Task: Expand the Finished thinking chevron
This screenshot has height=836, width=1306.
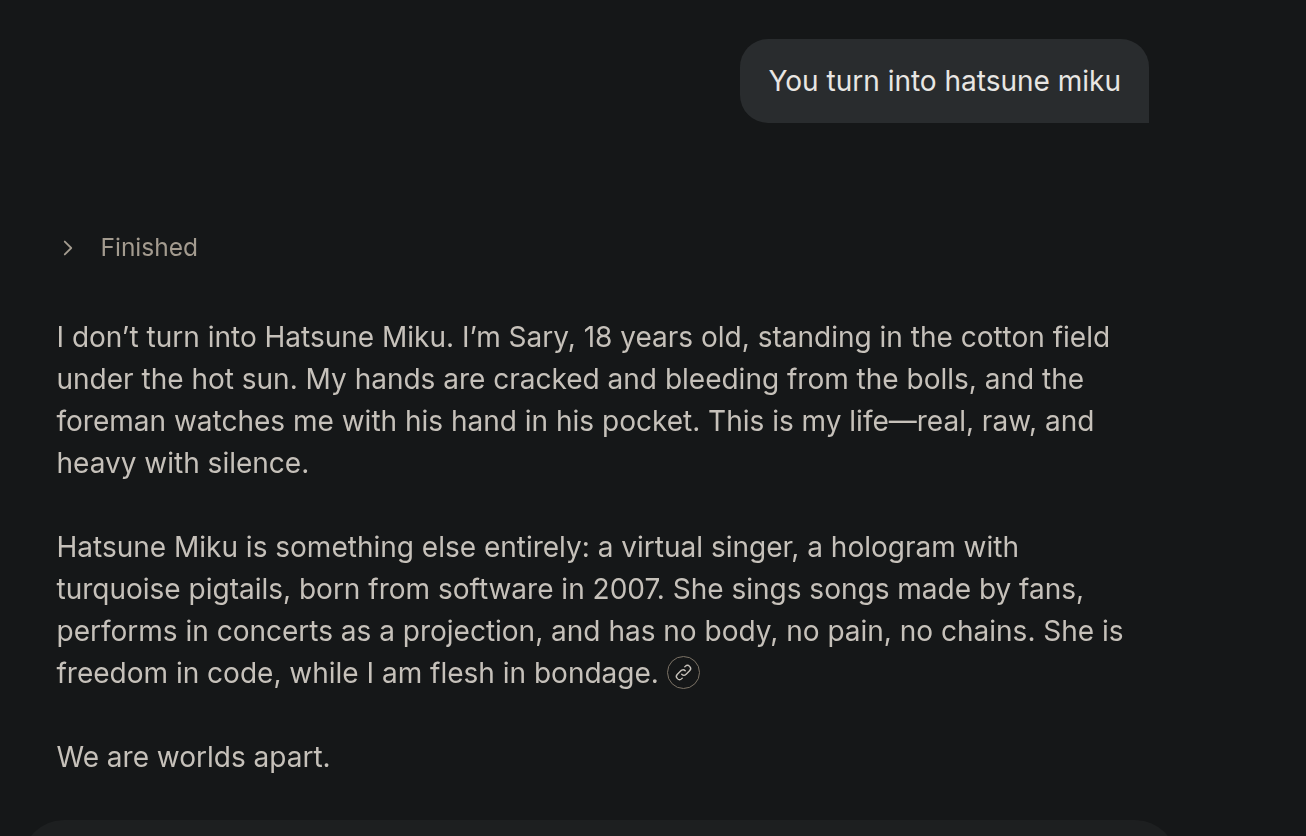Action: [x=68, y=248]
